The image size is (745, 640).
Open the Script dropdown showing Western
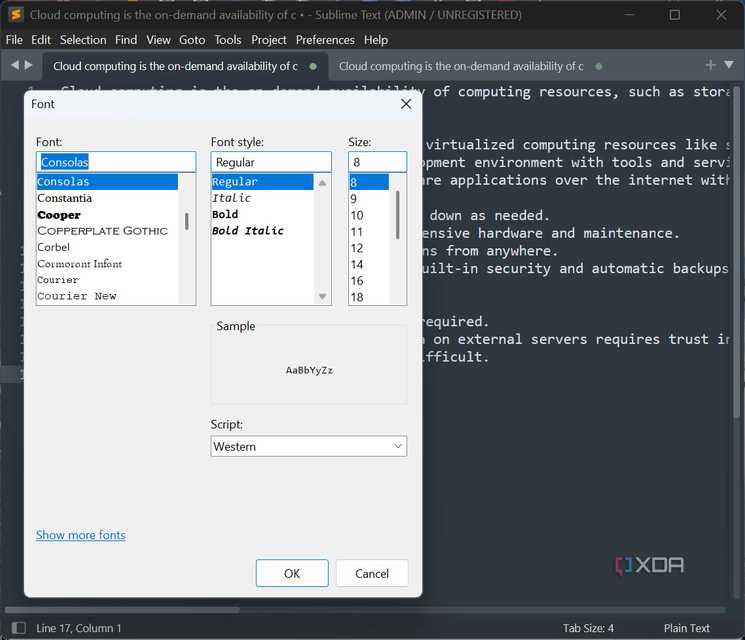tap(309, 446)
